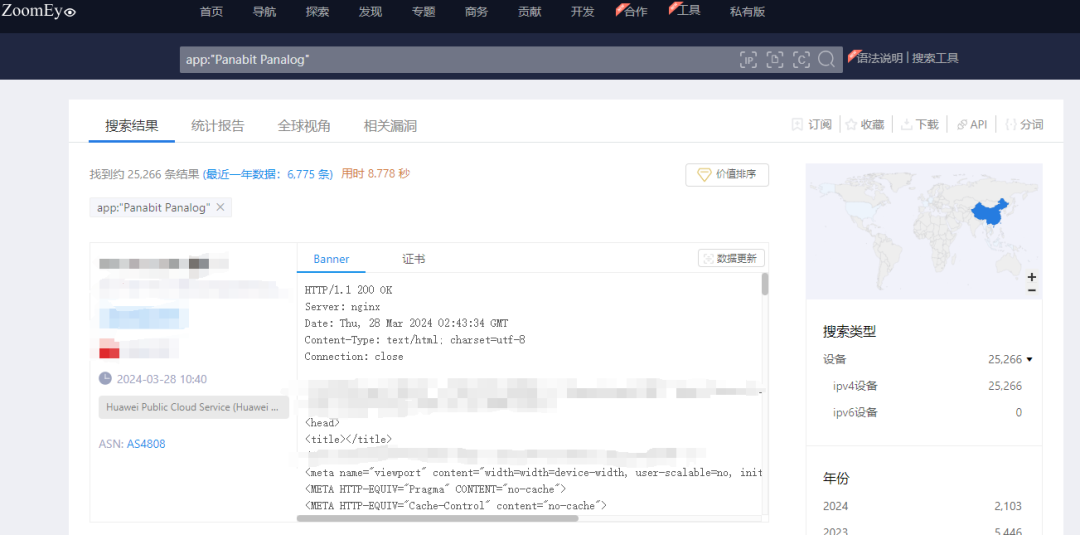Select the Banner tab
This screenshot has width=1080, height=535.
click(x=331, y=259)
